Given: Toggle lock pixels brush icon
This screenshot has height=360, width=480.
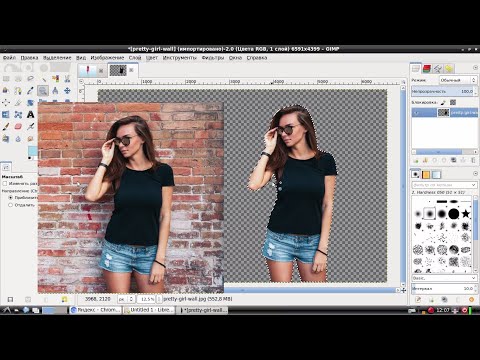Looking at the screenshot, I should click(x=444, y=103).
